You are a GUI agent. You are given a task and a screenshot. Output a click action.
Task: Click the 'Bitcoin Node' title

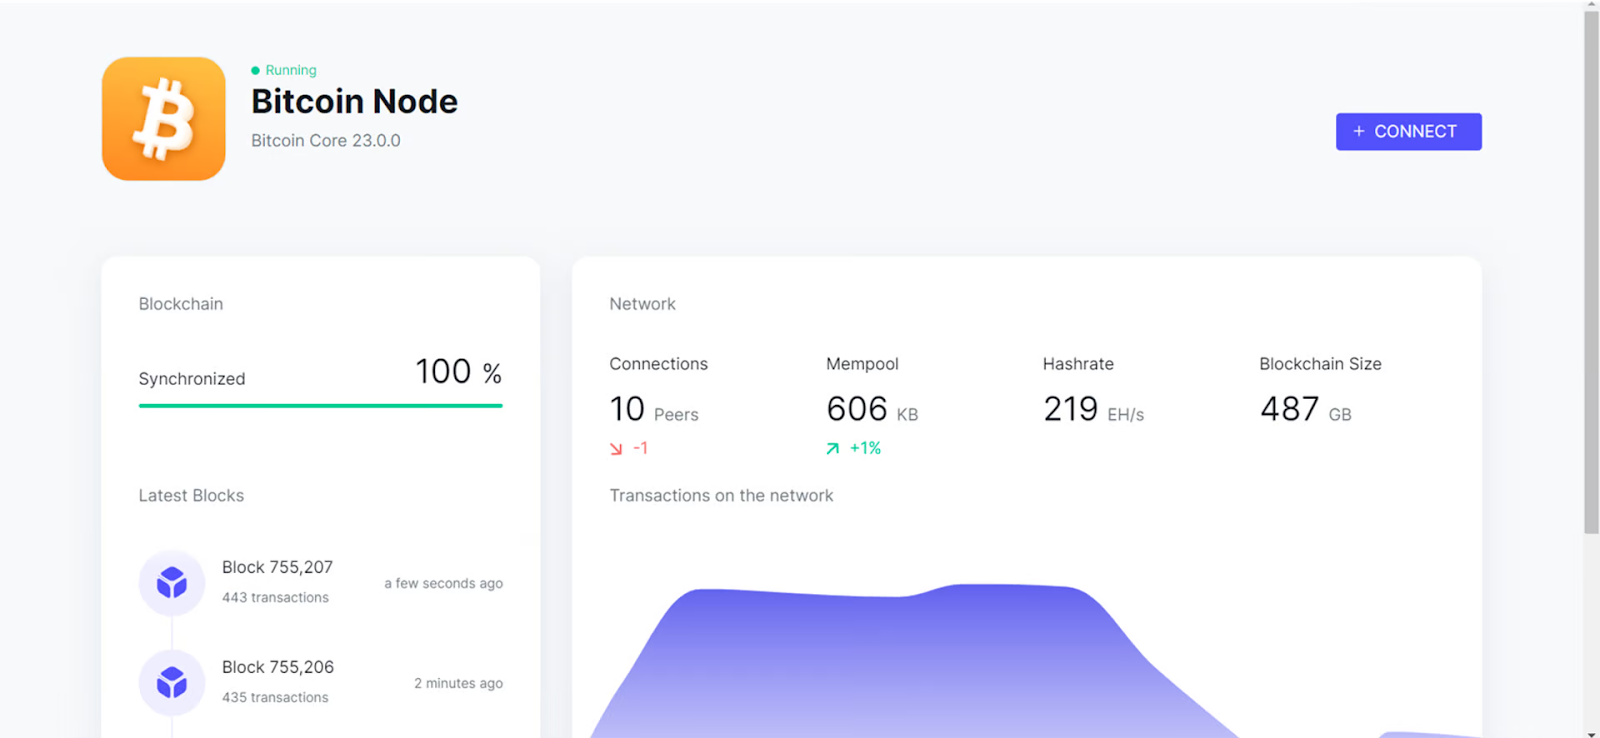[354, 101]
